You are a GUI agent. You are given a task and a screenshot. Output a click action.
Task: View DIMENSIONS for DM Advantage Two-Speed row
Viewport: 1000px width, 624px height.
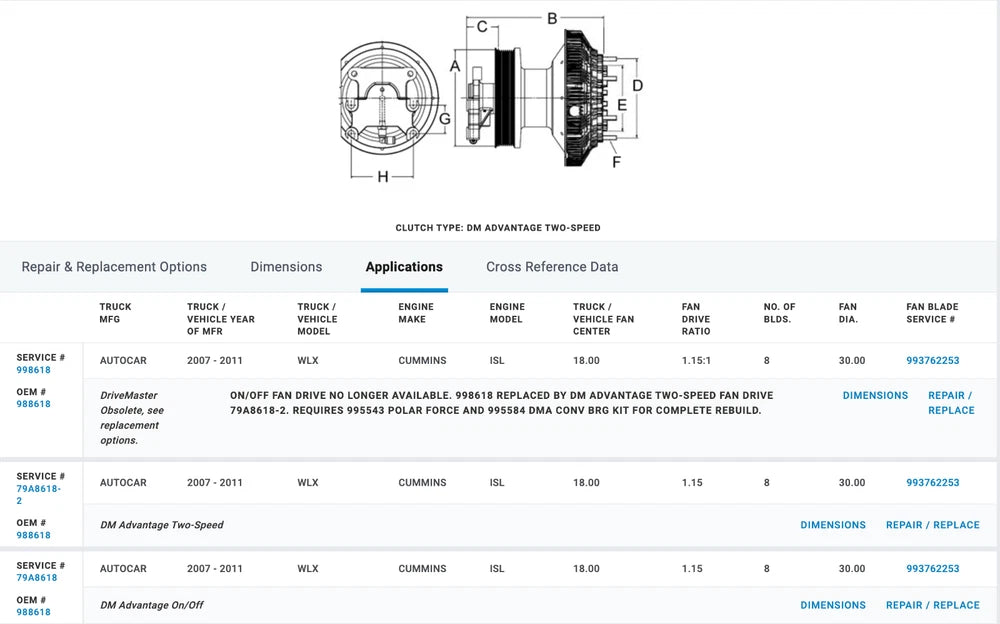point(833,525)
